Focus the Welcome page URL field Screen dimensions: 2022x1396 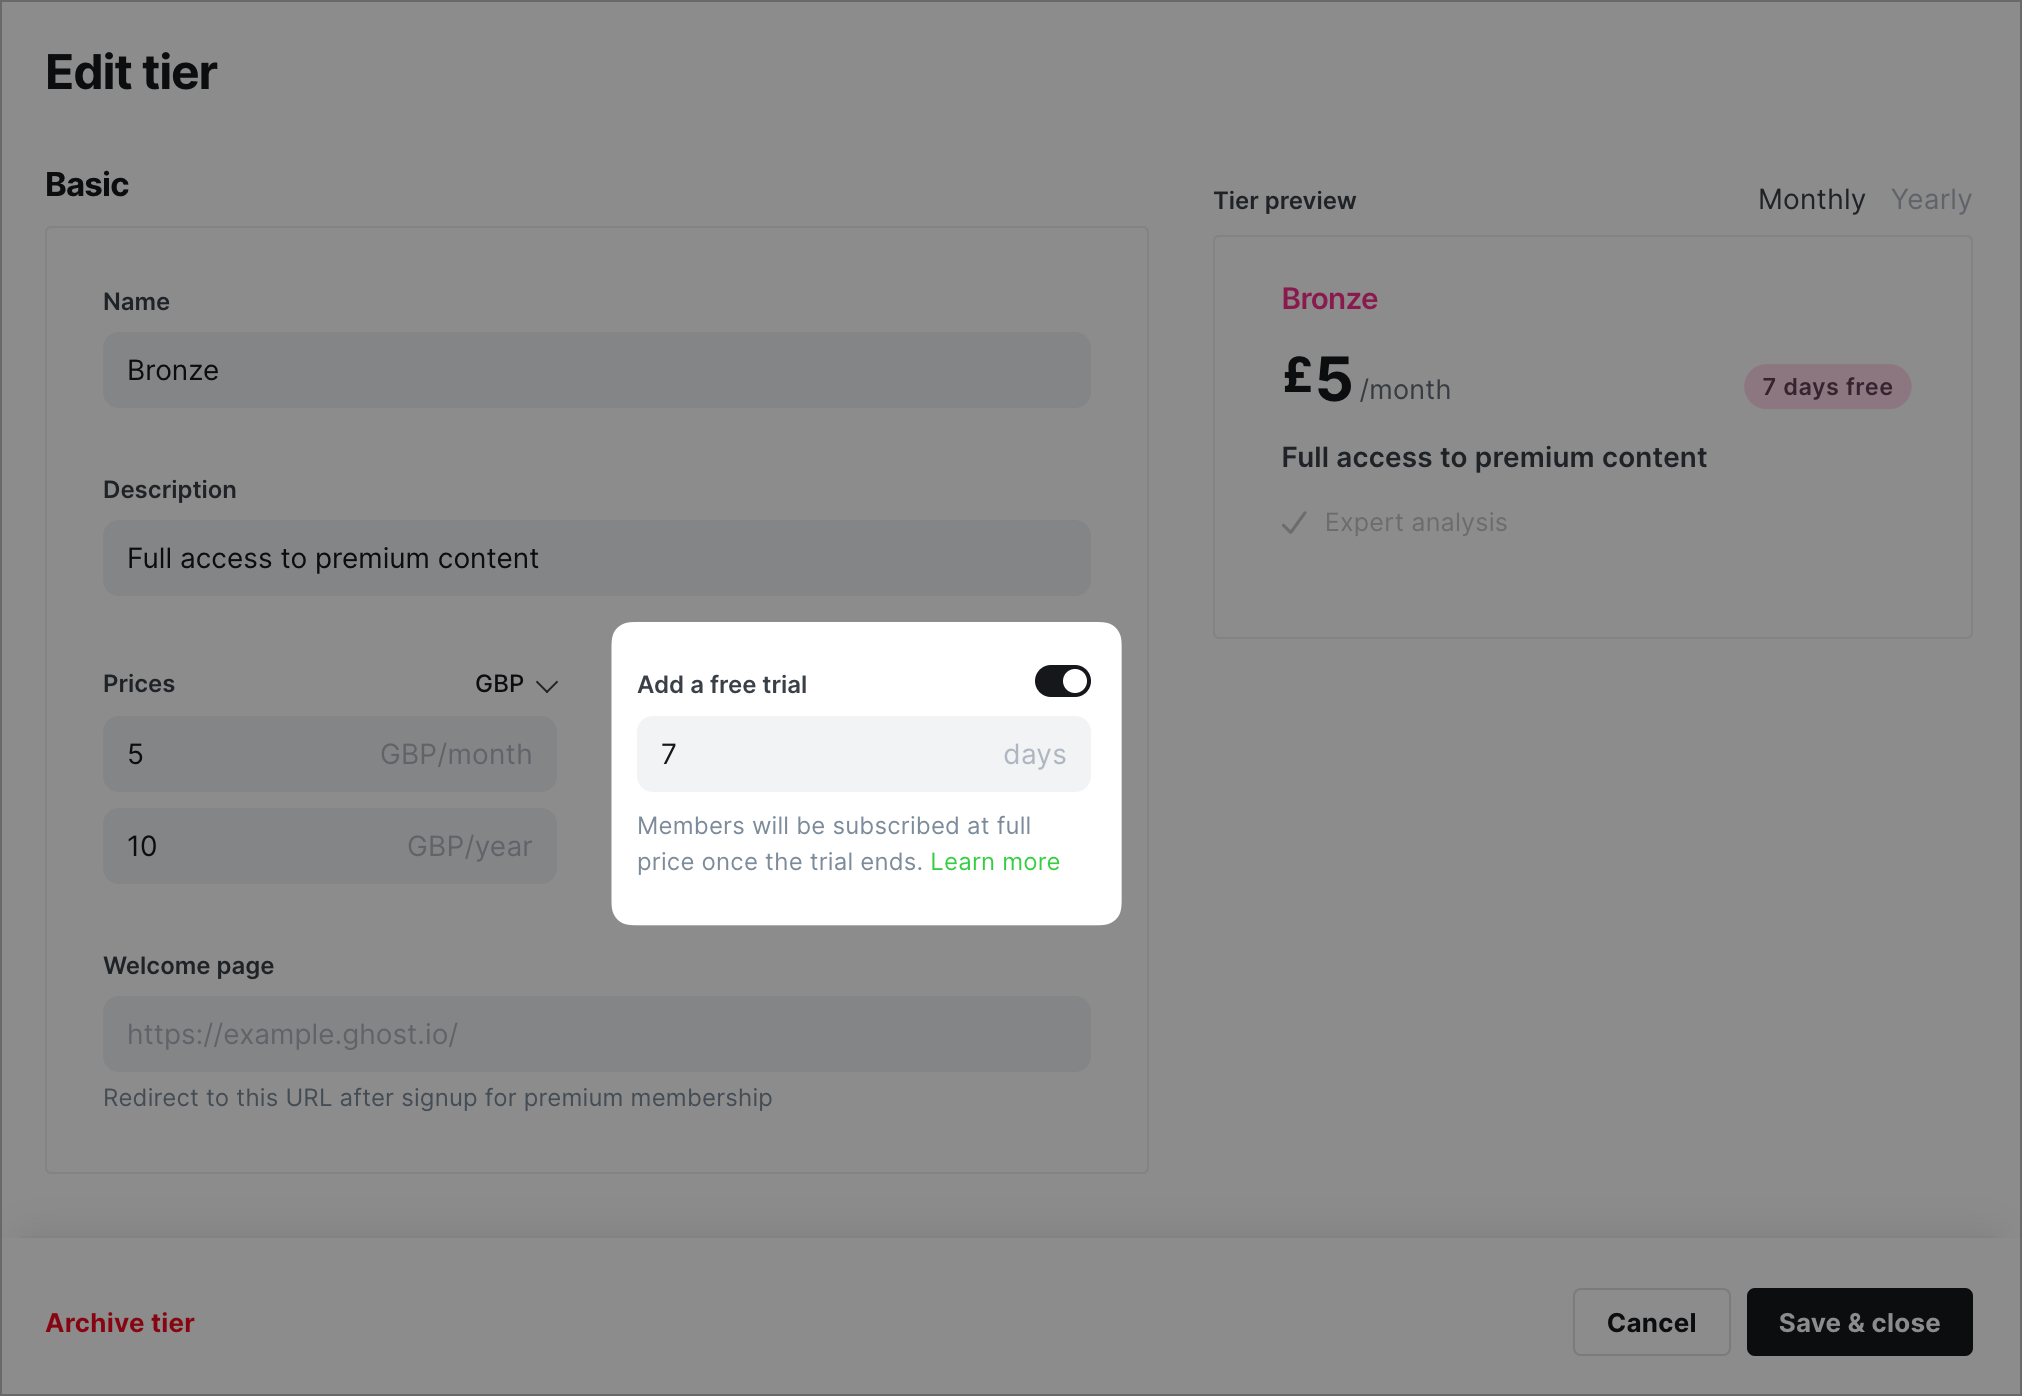pyautogui.click(x=596, y=1034)
